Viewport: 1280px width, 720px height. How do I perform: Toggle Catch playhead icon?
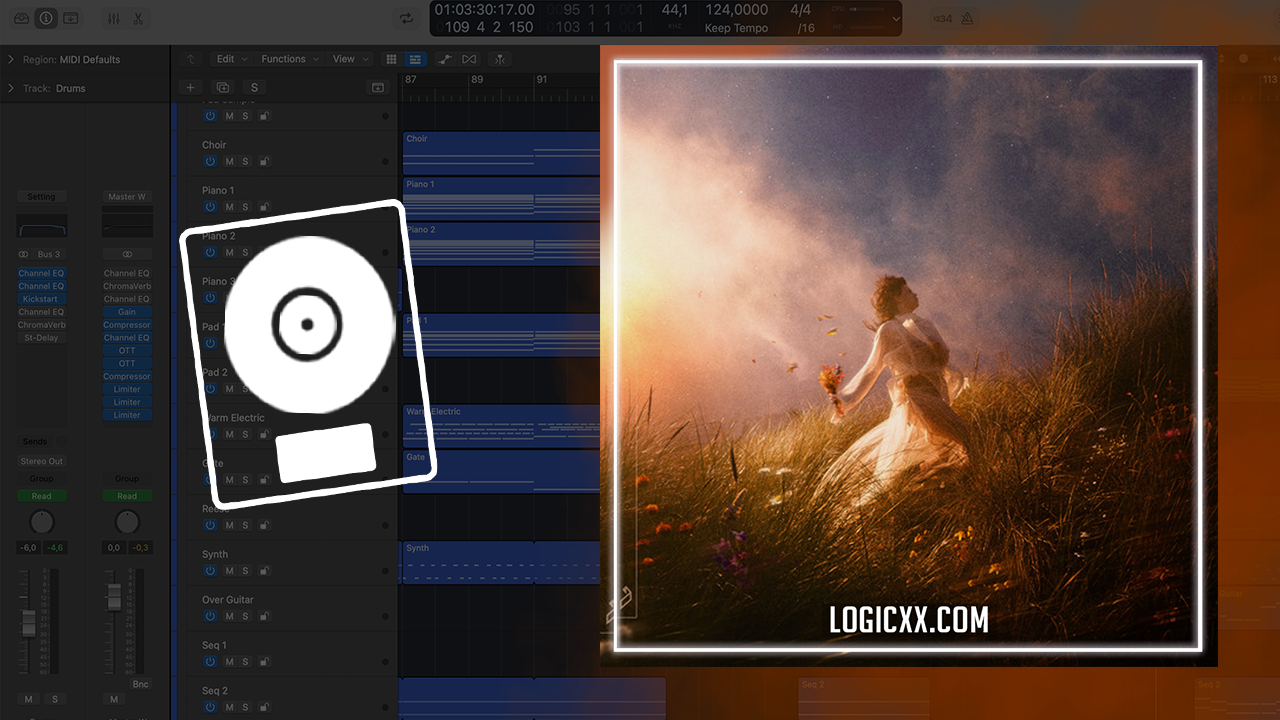[x=500, y=59]
